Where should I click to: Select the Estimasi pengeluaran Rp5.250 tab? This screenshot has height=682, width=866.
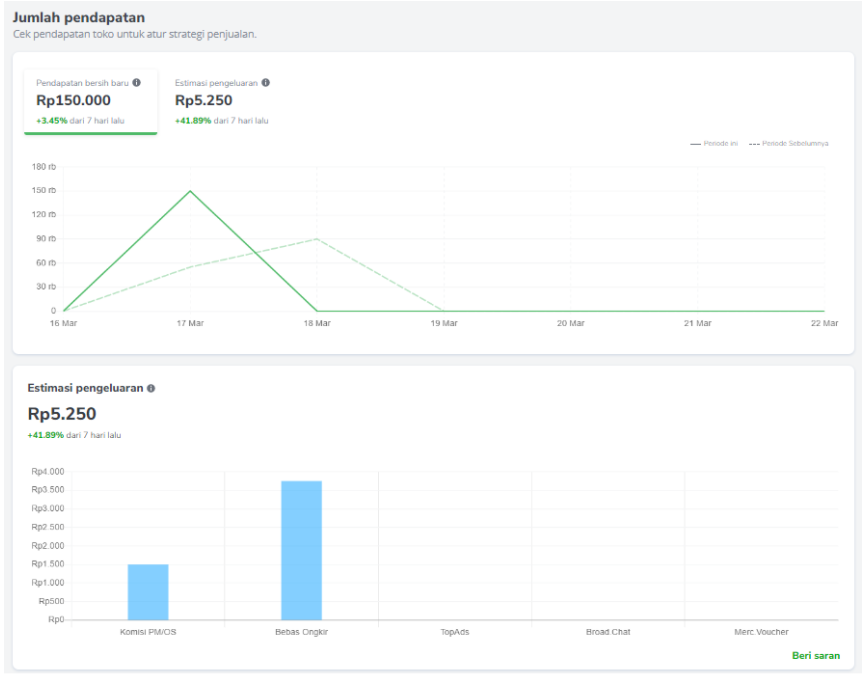pos(222,102)
